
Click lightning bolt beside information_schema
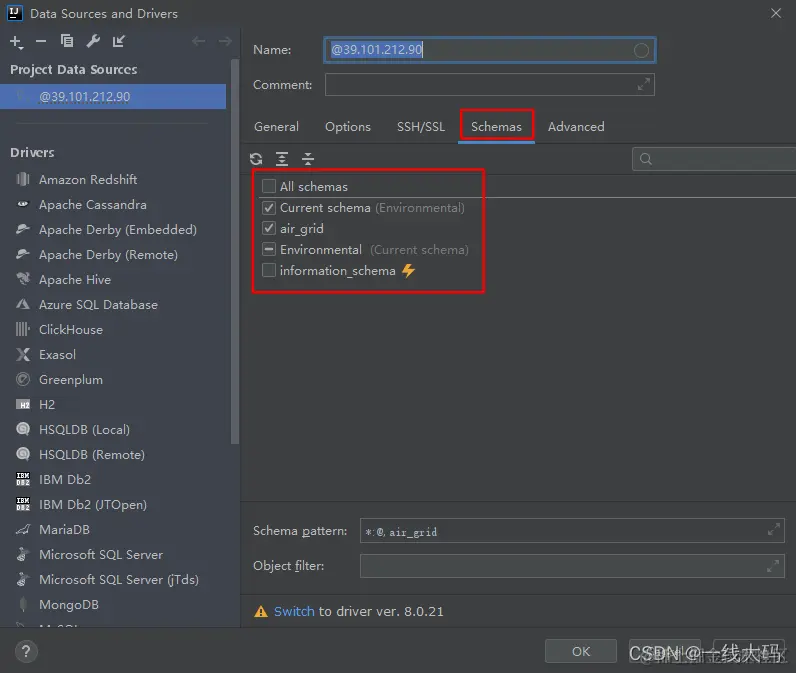(408, 271)
